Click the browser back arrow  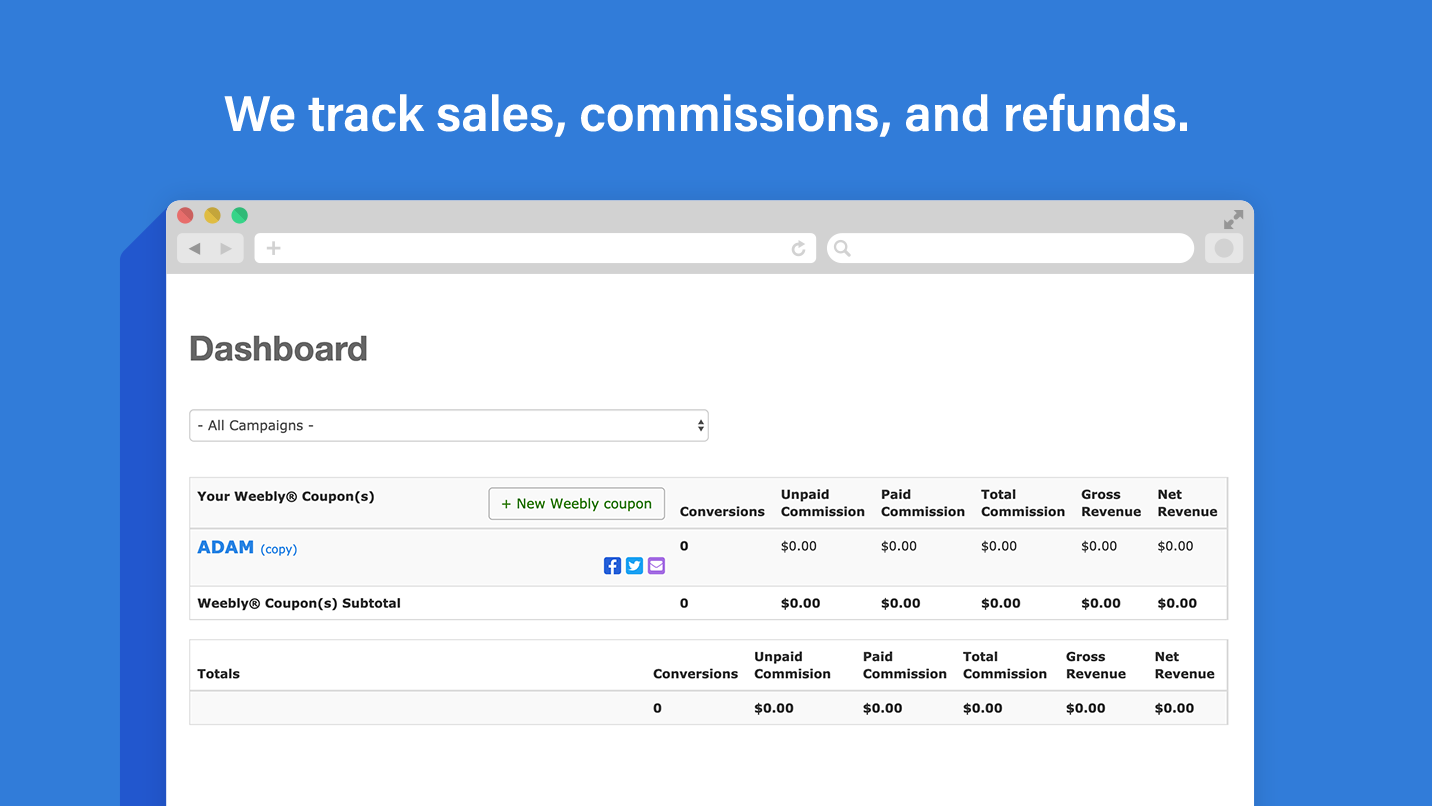[194, 248]
